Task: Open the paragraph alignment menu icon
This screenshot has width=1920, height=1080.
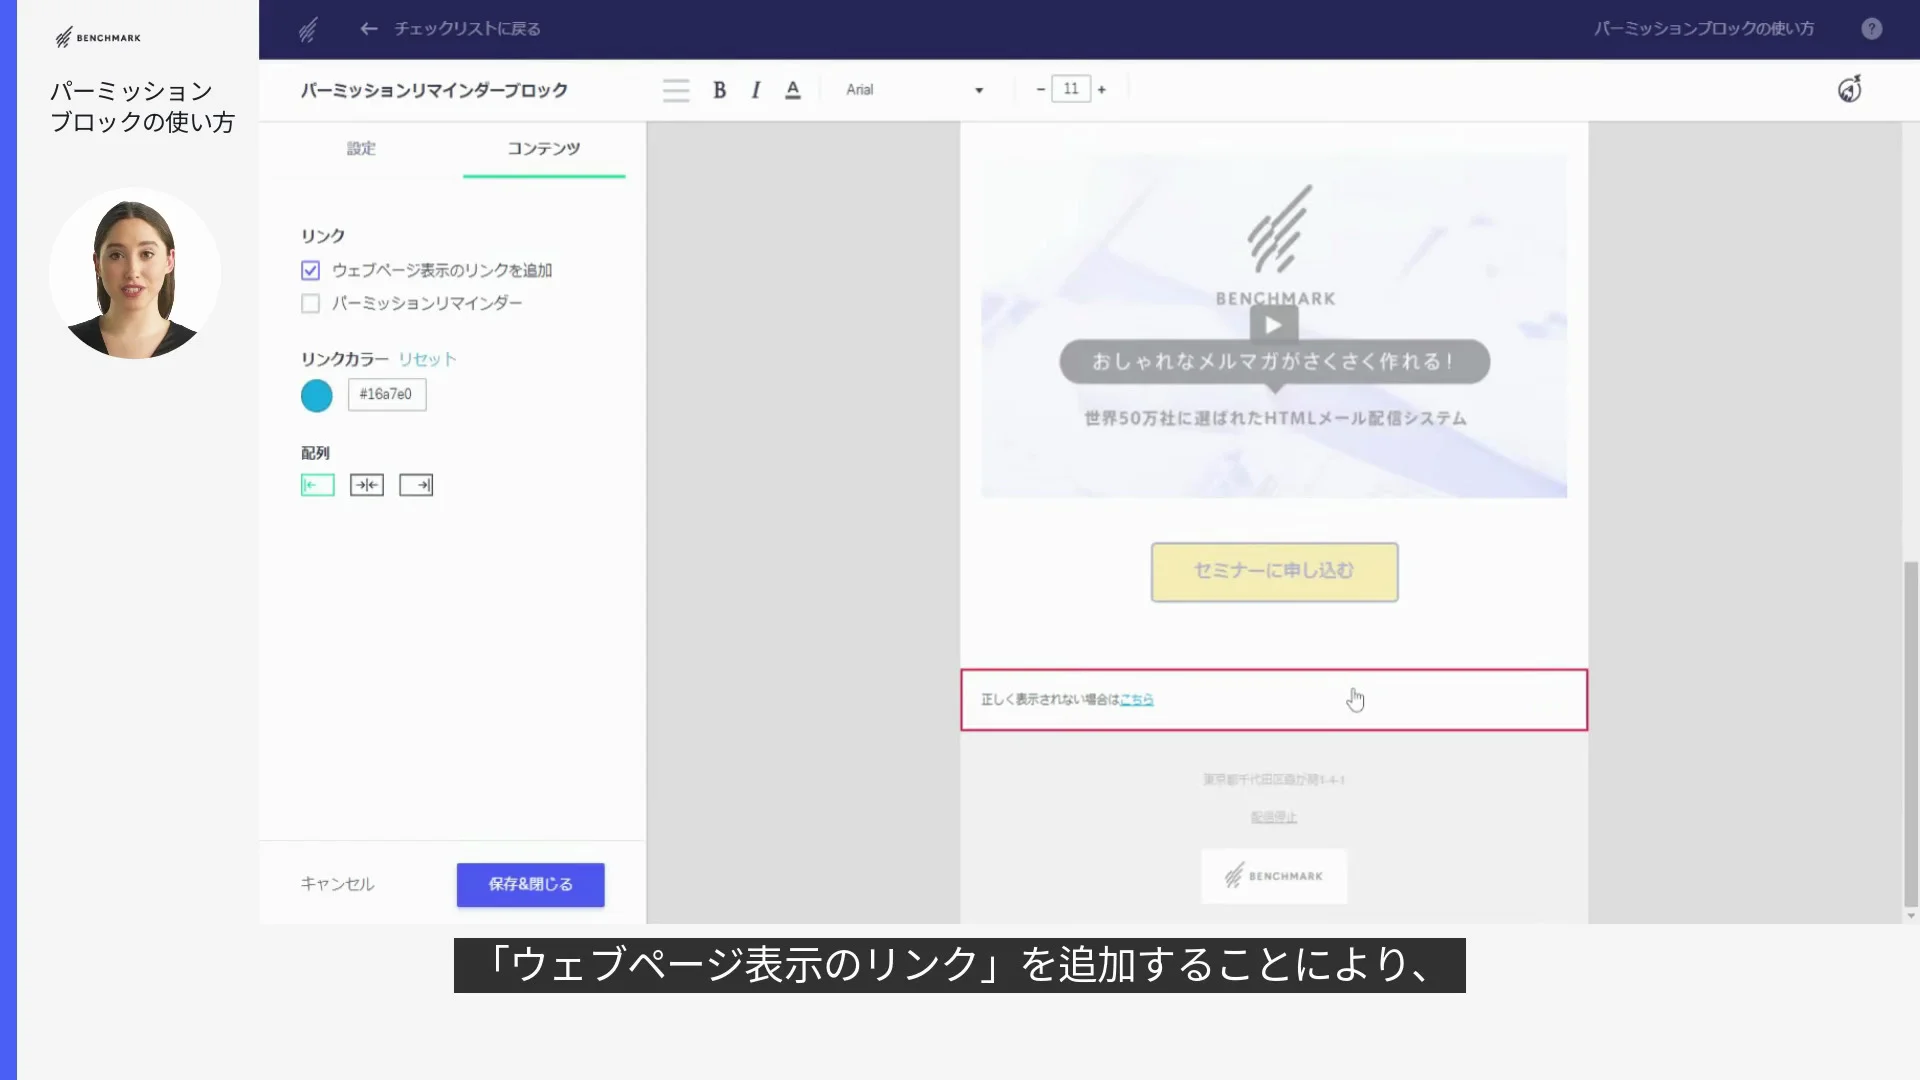Action: 676,90
